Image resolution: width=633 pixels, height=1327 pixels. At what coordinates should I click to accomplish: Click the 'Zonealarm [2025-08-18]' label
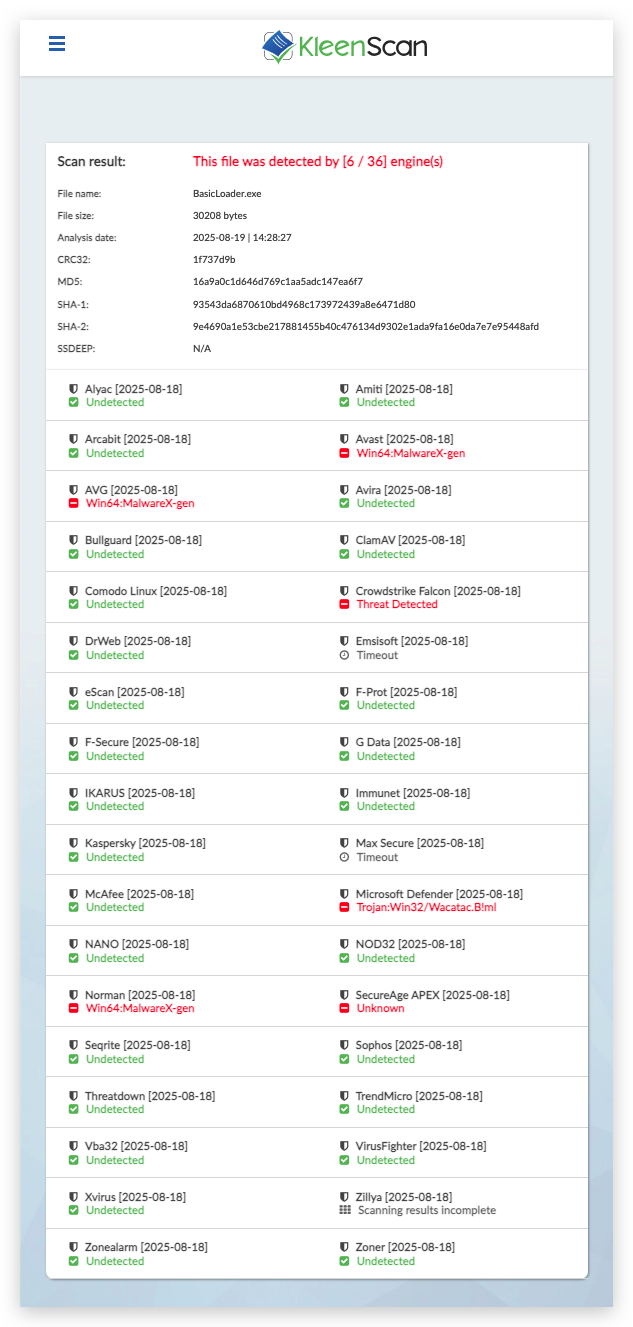click(147, 1247)
